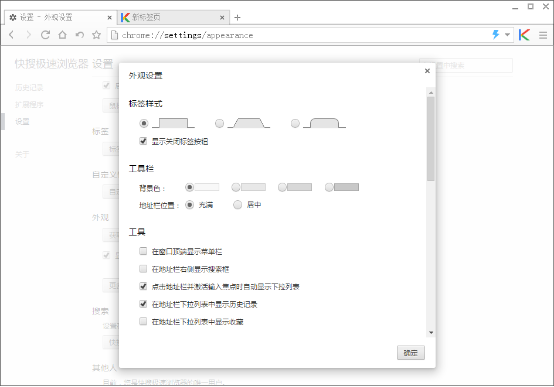
Task: Choose the third medium gray toolbar background
Action: tap(282, 187)
